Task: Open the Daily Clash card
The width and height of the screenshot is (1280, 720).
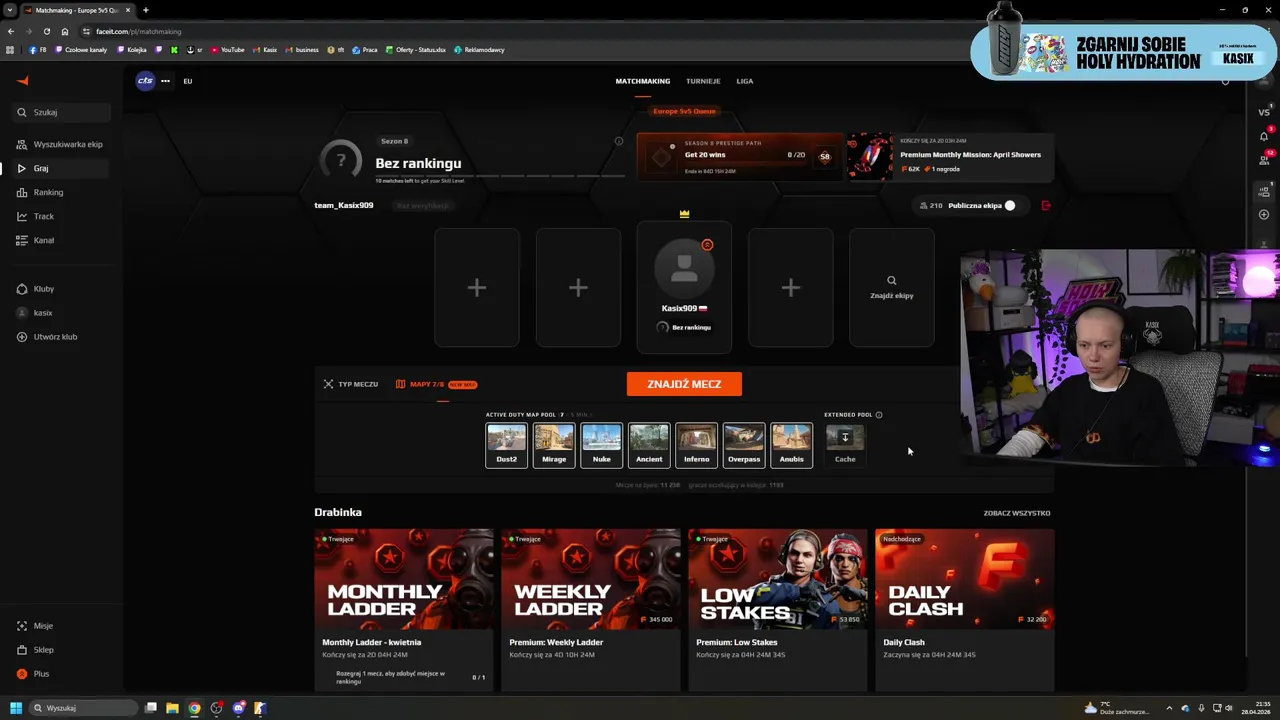Action: [965, 610]
